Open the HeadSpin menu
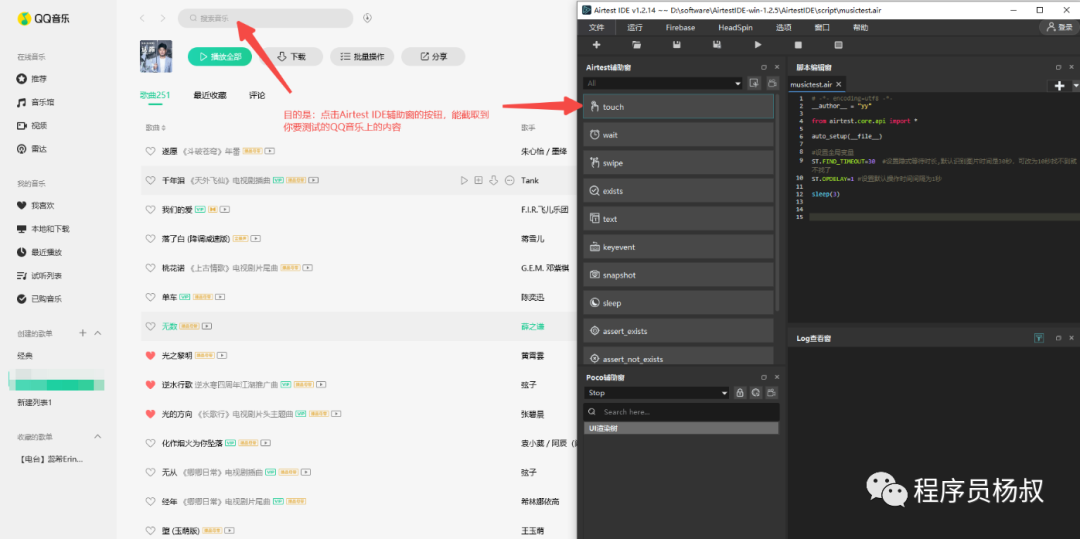The width and height of the screenshot is (1080, 539). pyautogui.click(x=735, y=28)
